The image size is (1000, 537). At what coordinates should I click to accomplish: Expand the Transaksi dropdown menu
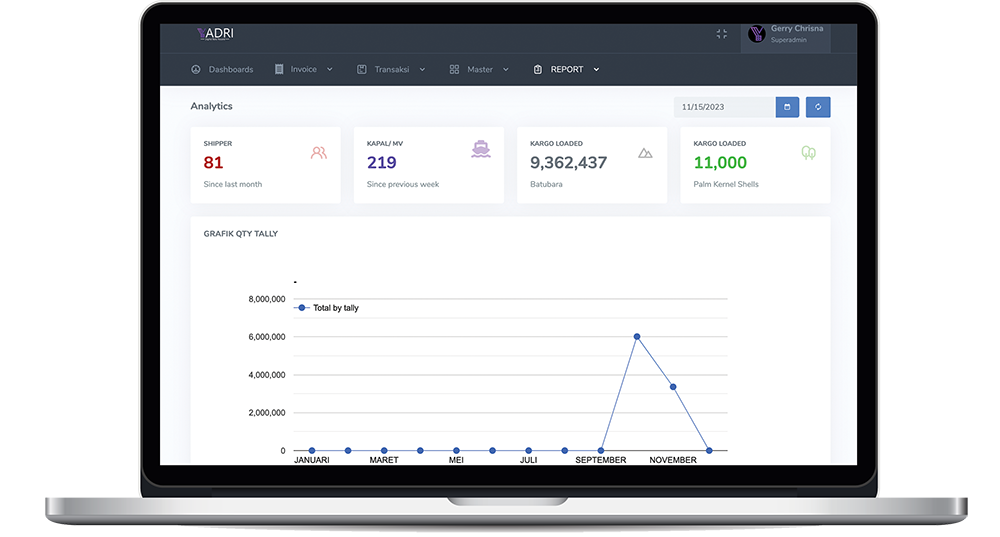(391, 70)
